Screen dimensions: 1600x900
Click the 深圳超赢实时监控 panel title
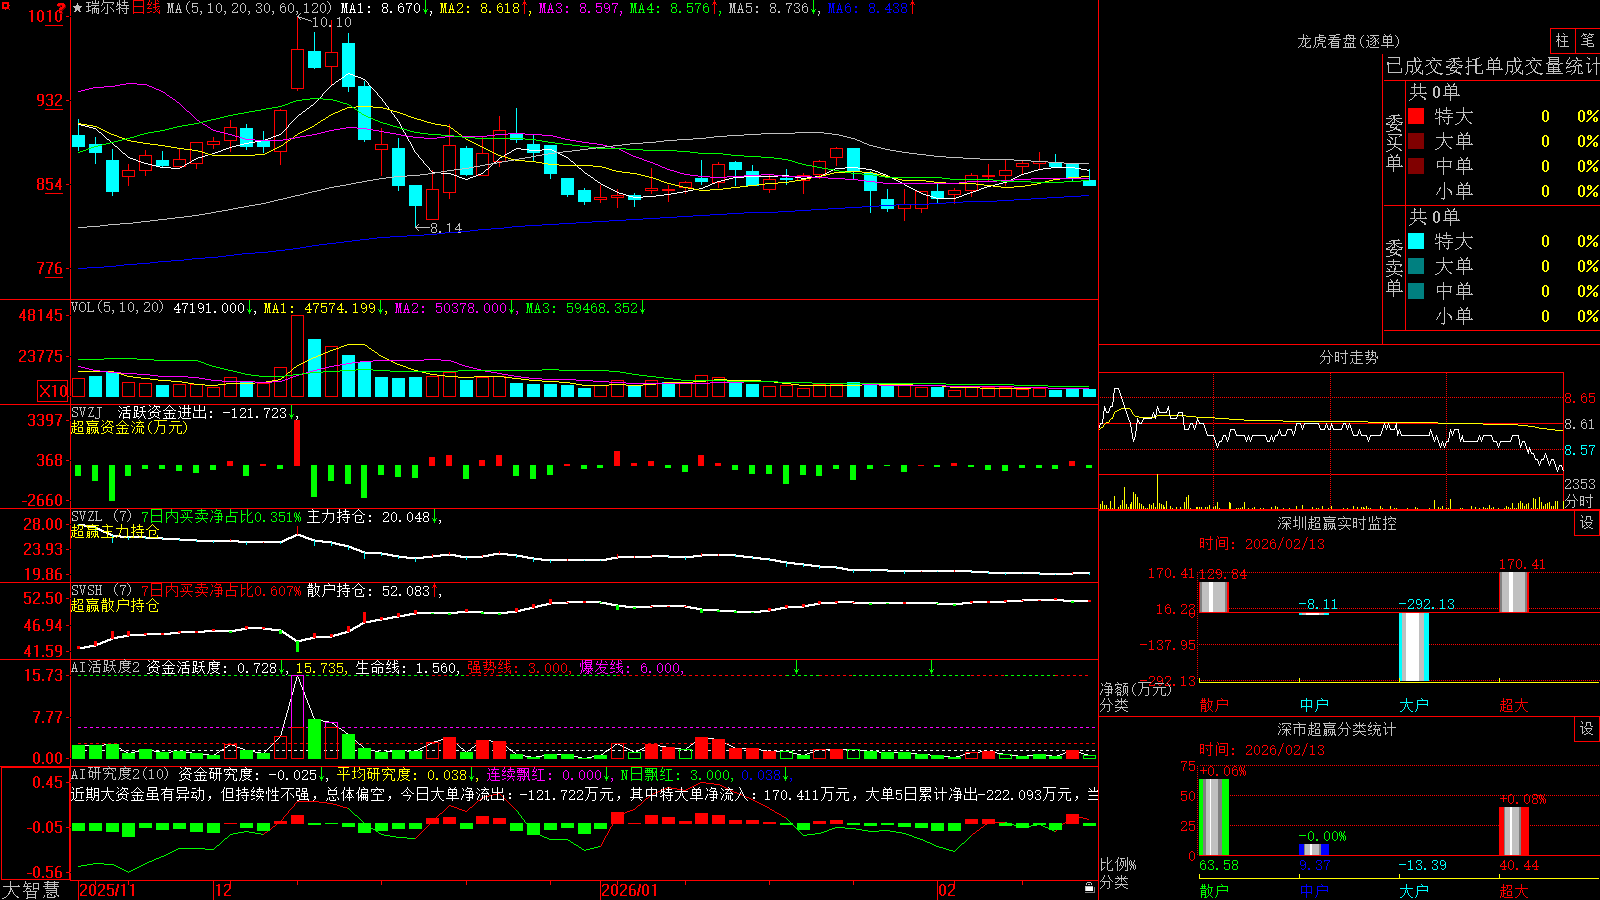pyautogui.click(x=1337, y=523)
